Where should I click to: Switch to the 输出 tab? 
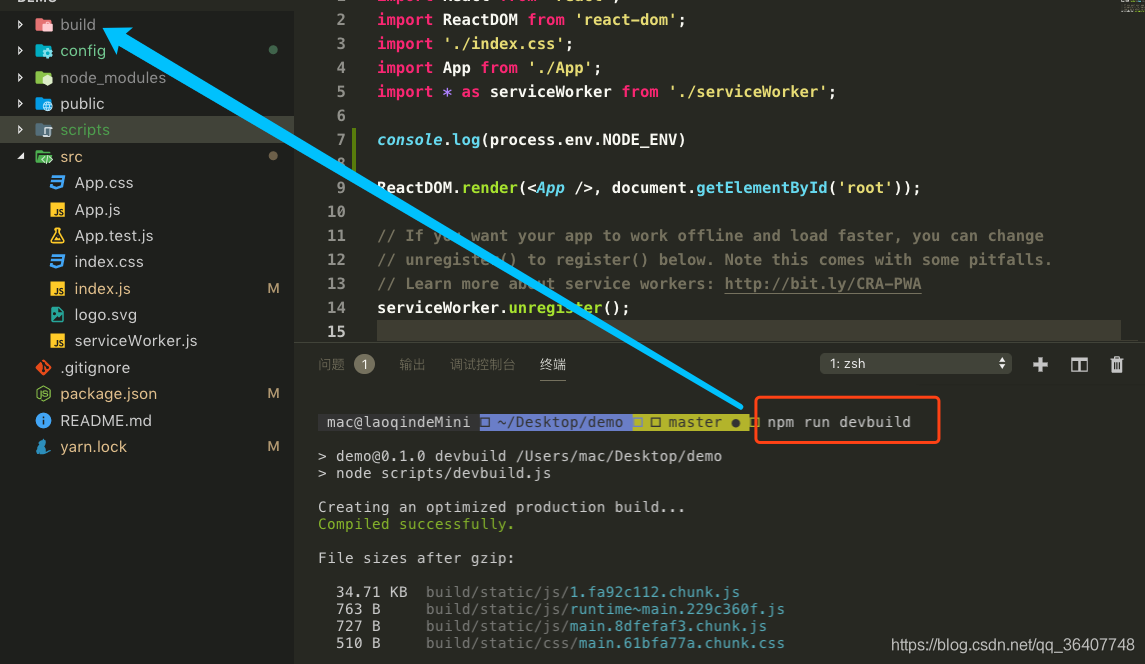point(412,365)
